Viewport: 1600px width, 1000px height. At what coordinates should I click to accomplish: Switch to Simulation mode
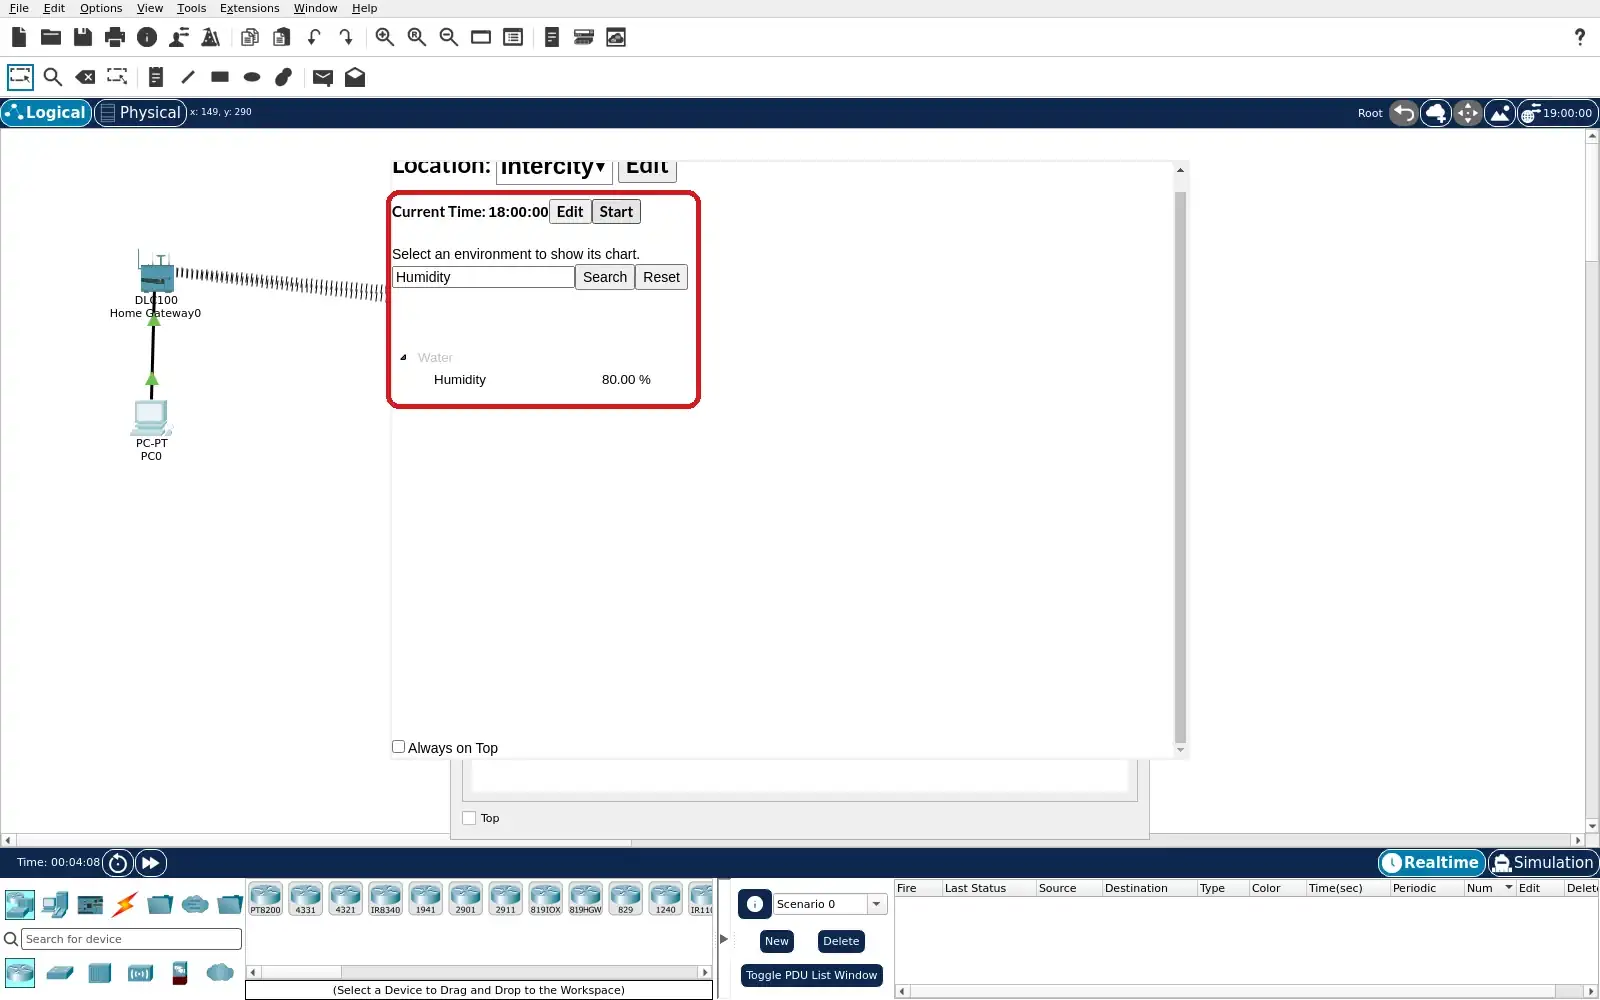[x=1543, y=863]
